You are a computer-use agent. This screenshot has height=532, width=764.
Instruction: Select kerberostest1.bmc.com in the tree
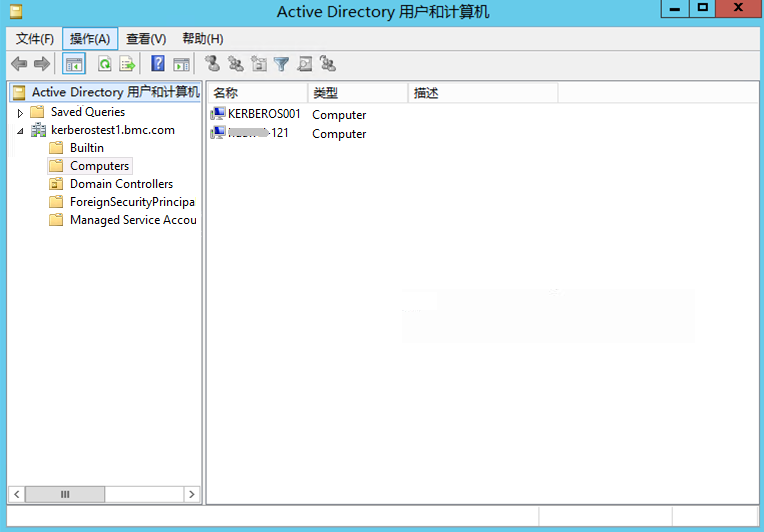tap(113, 130)
